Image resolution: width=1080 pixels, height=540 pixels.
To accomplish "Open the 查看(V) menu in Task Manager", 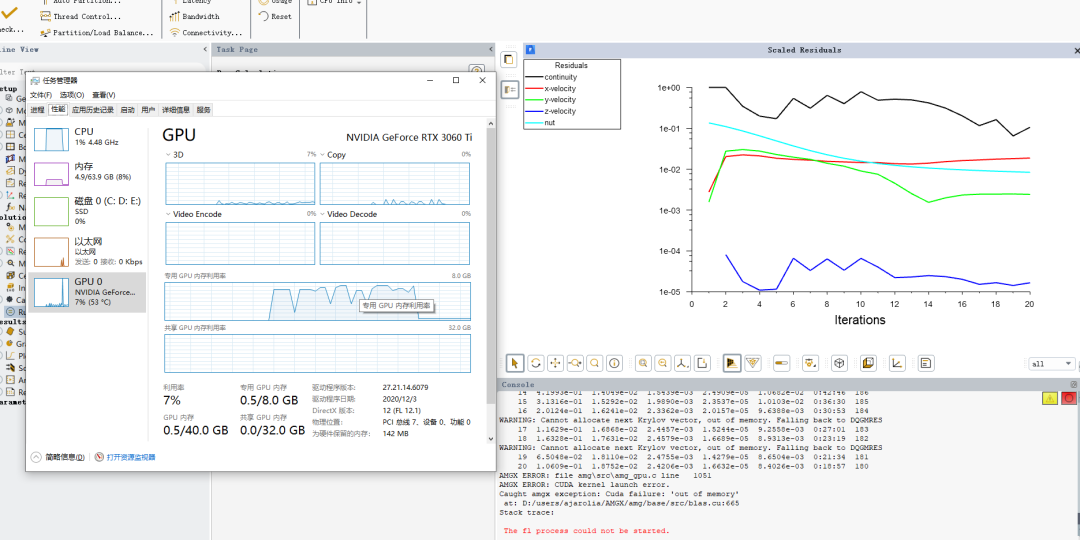I will [103, 95].
